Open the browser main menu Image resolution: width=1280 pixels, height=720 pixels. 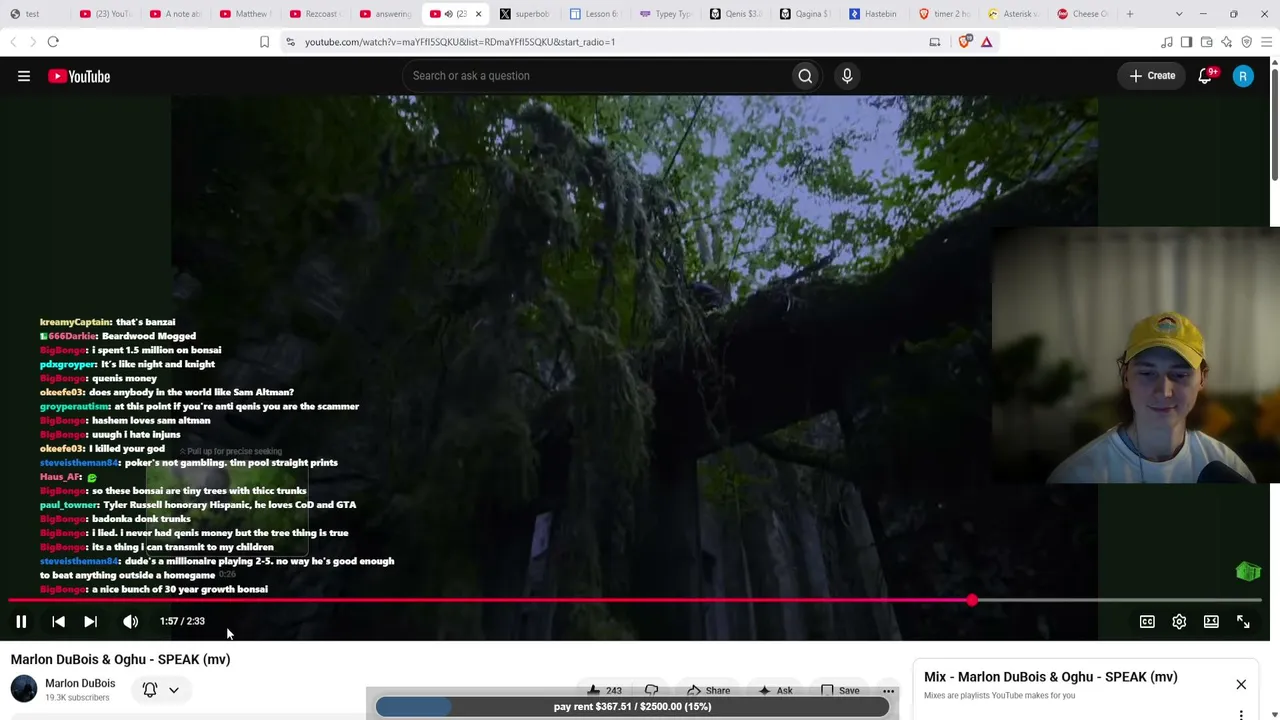click(1267, 42)
